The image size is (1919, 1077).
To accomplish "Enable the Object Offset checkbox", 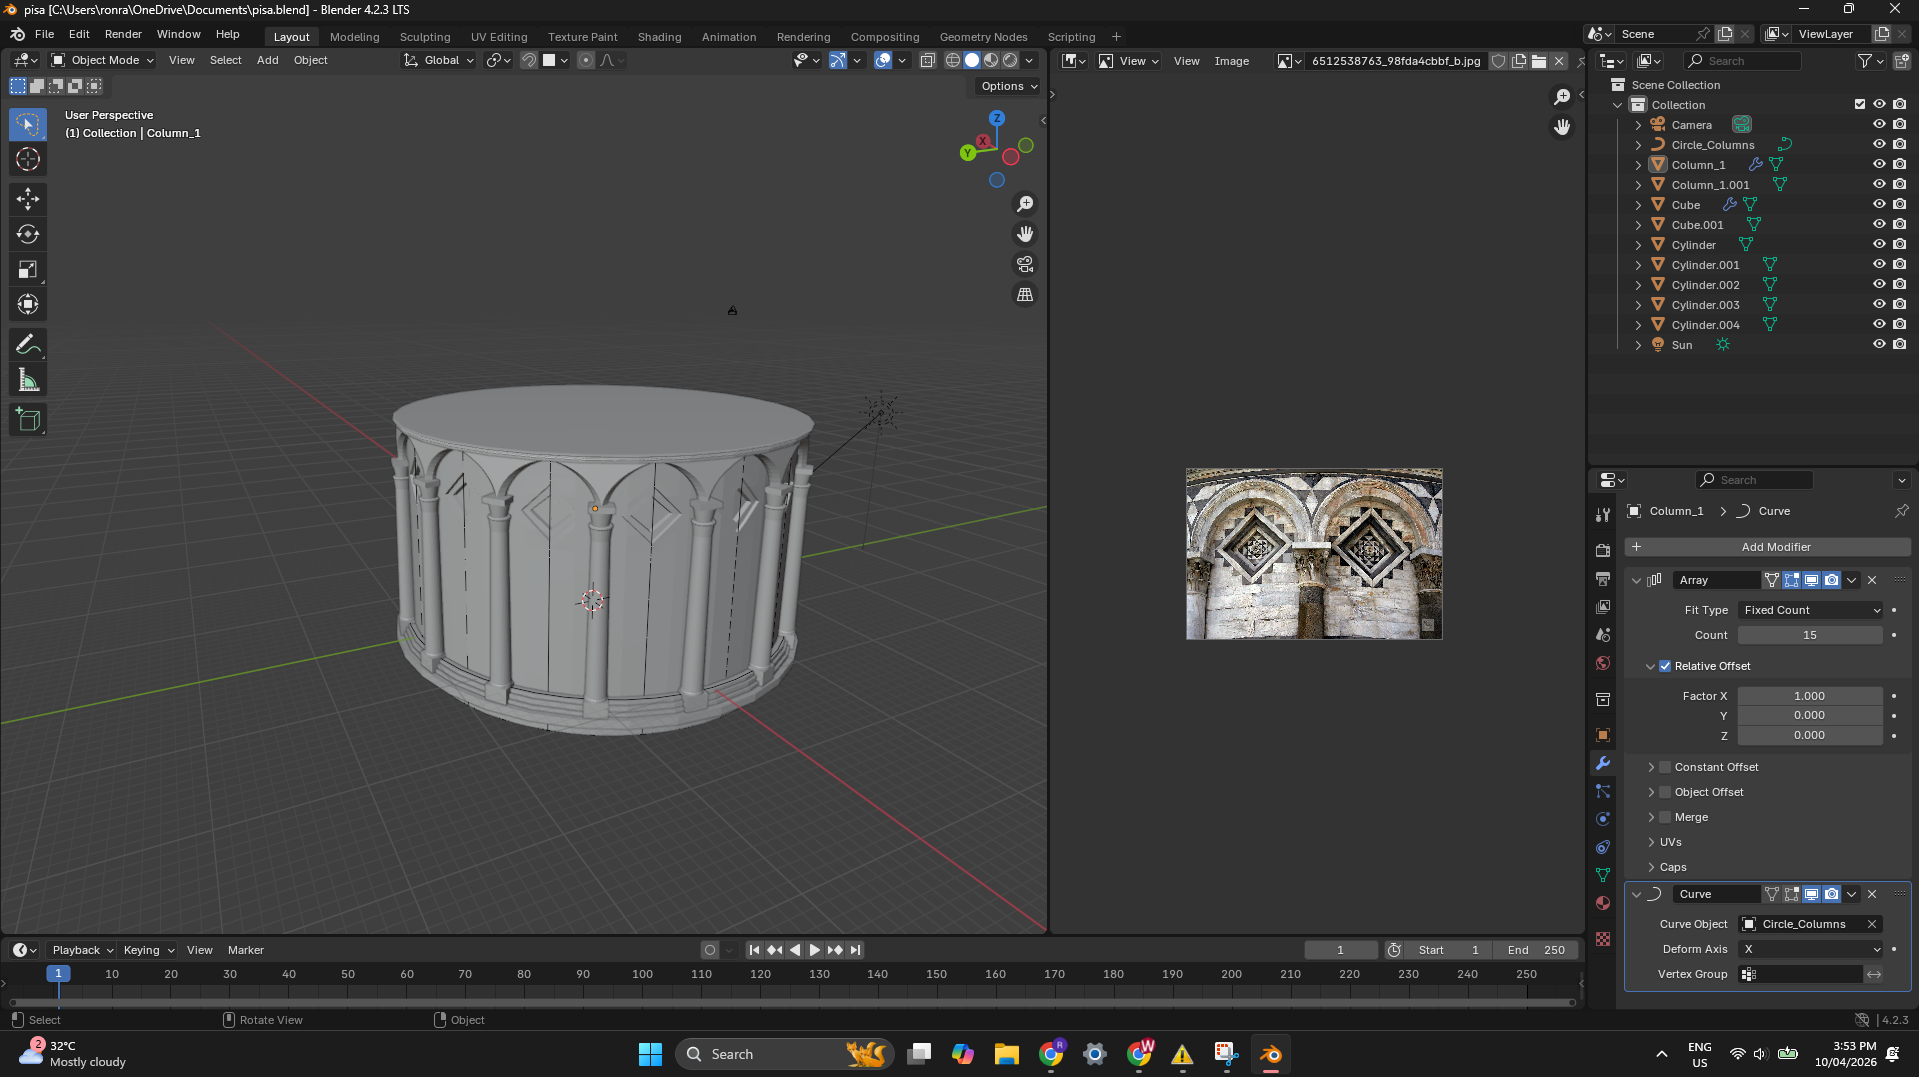I will [x=1665, y=792].
